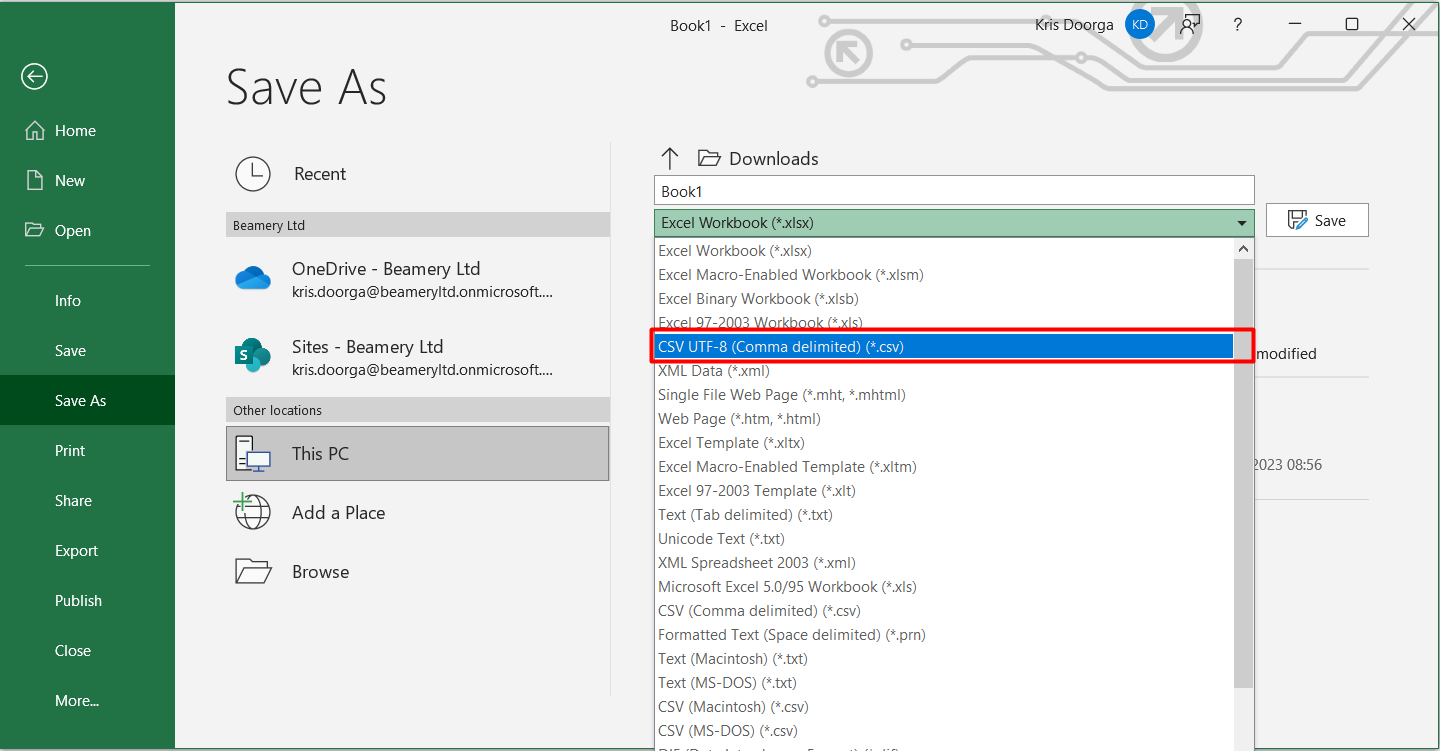Open the file type dropdown arrow
Image resolution: width=1440 pixels, height=751 pixels.
click(x=1242, y=223)
